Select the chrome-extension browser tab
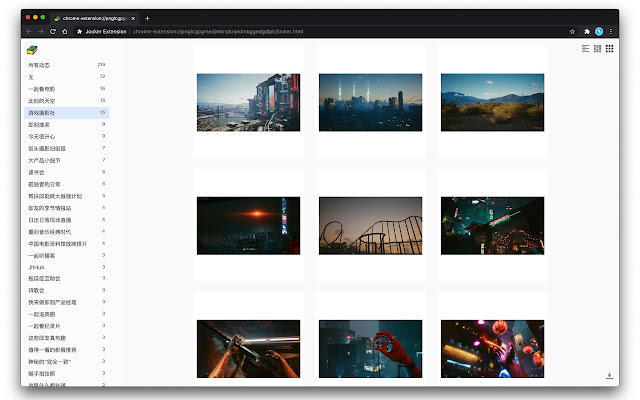Viewport: 640px width, 400px height. 95,18
